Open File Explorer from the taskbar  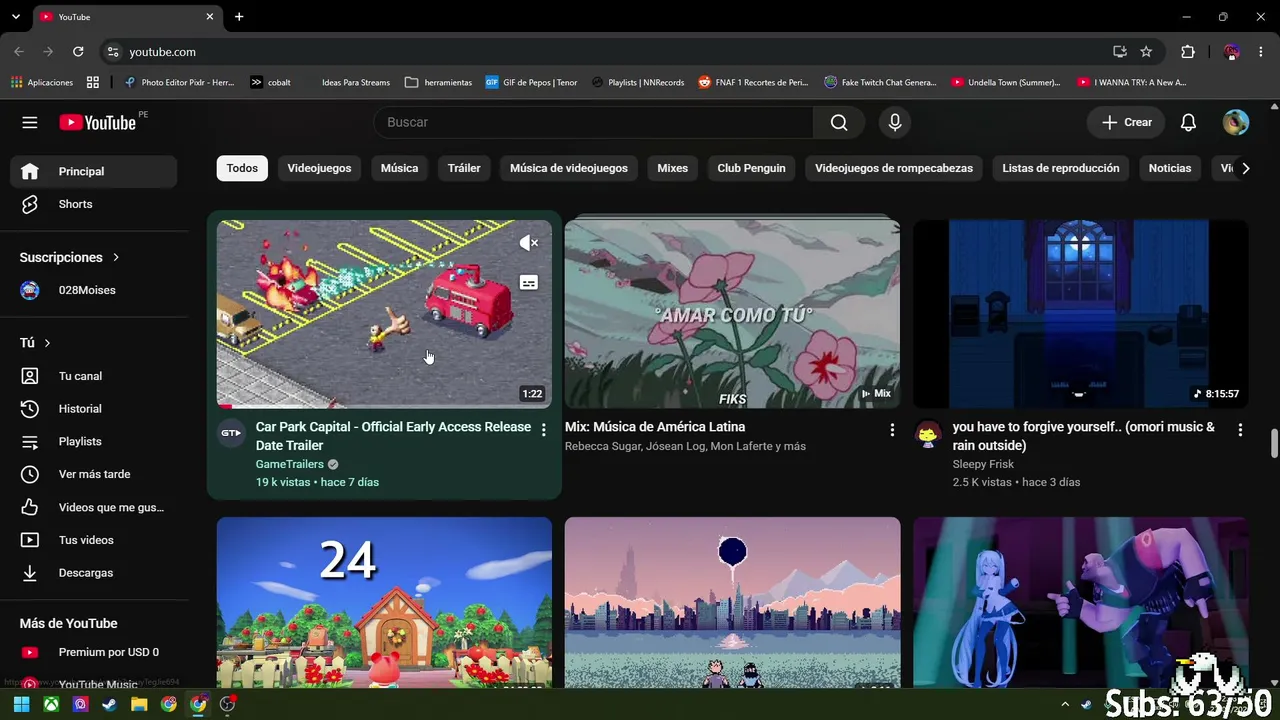pos(139,704)
